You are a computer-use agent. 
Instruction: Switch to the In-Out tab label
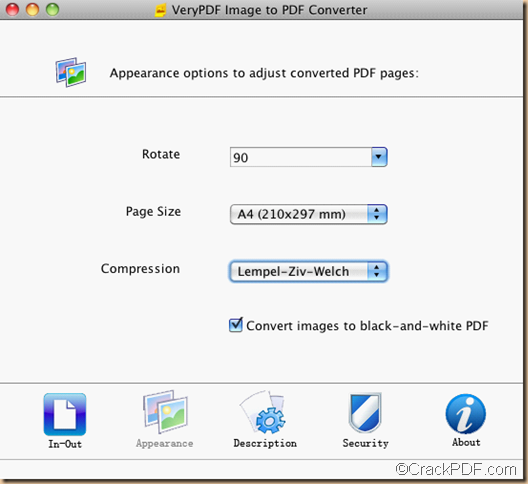pos(65,444)
